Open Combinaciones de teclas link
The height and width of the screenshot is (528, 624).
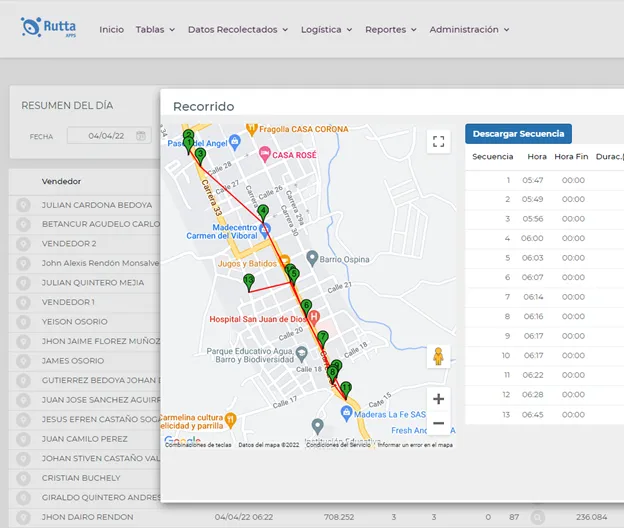click(x=198, y=445)
